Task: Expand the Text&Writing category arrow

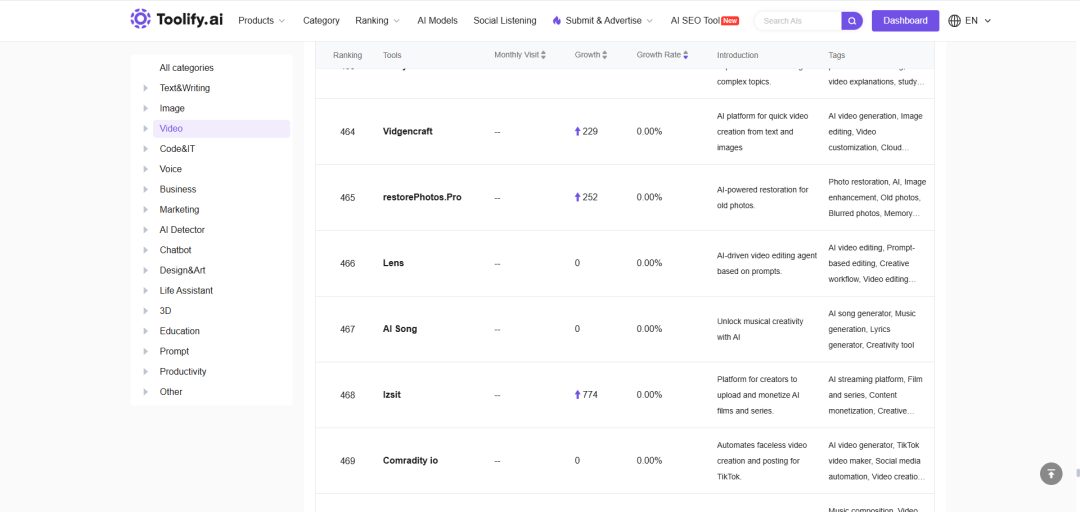Action: coord(145,88)
